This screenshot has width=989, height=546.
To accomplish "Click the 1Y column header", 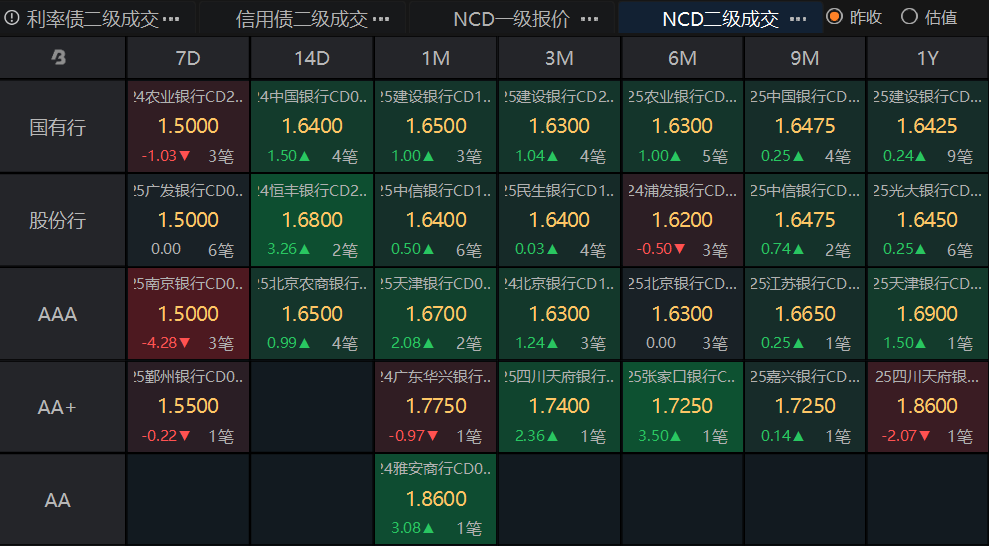I will pos(928,58).
